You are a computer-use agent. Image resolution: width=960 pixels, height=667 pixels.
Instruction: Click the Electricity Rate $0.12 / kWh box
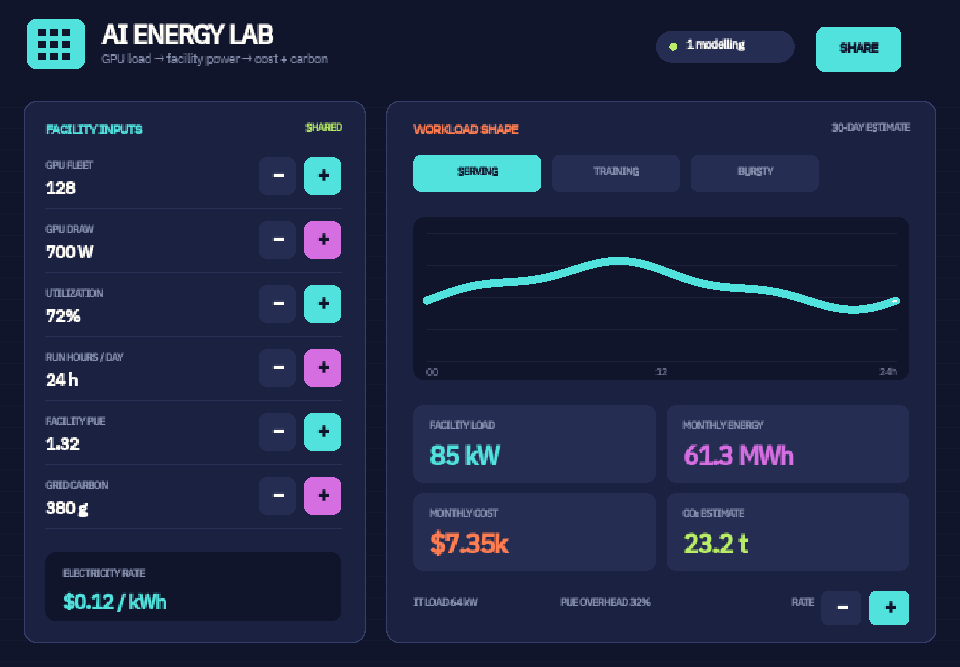tap(193, 587)
